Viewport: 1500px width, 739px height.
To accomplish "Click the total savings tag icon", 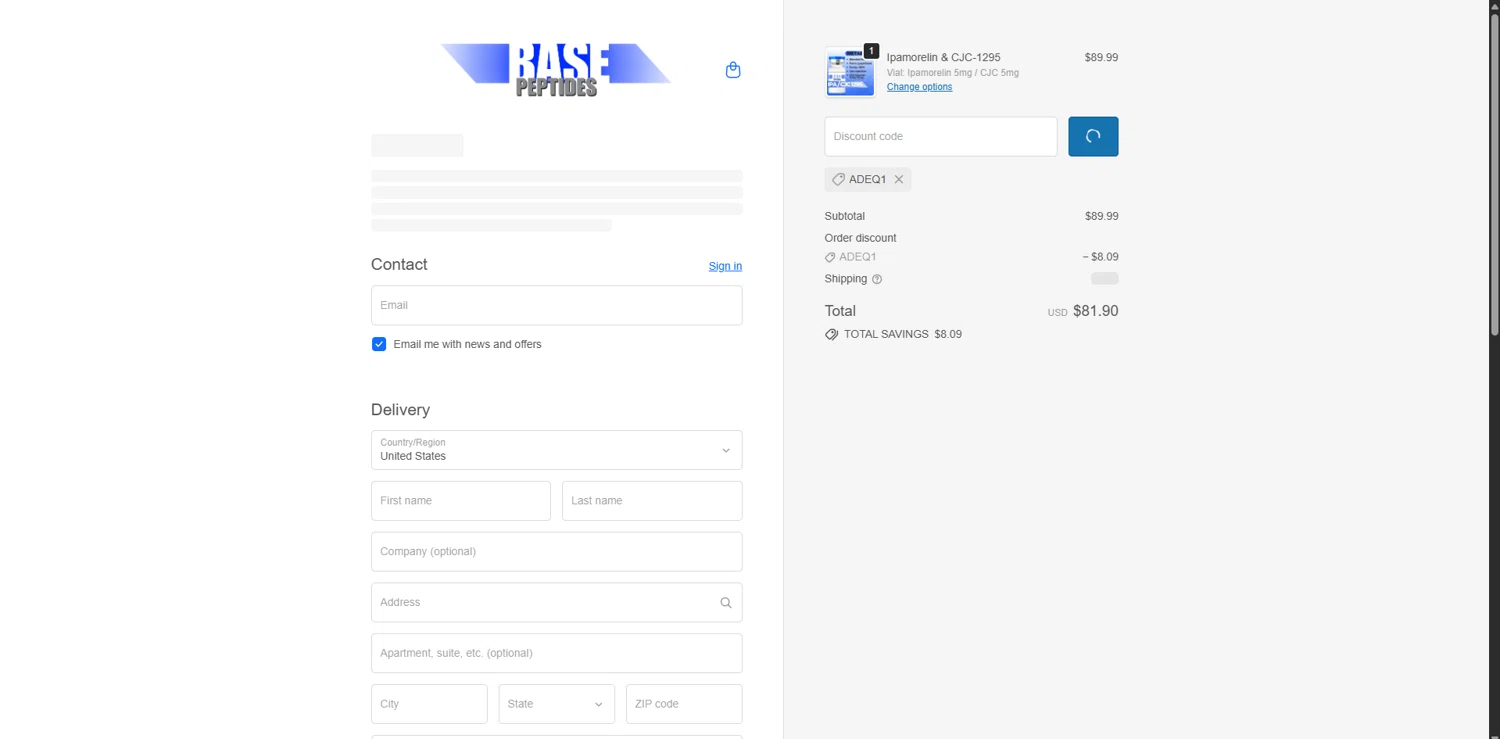I will [831, 335].
